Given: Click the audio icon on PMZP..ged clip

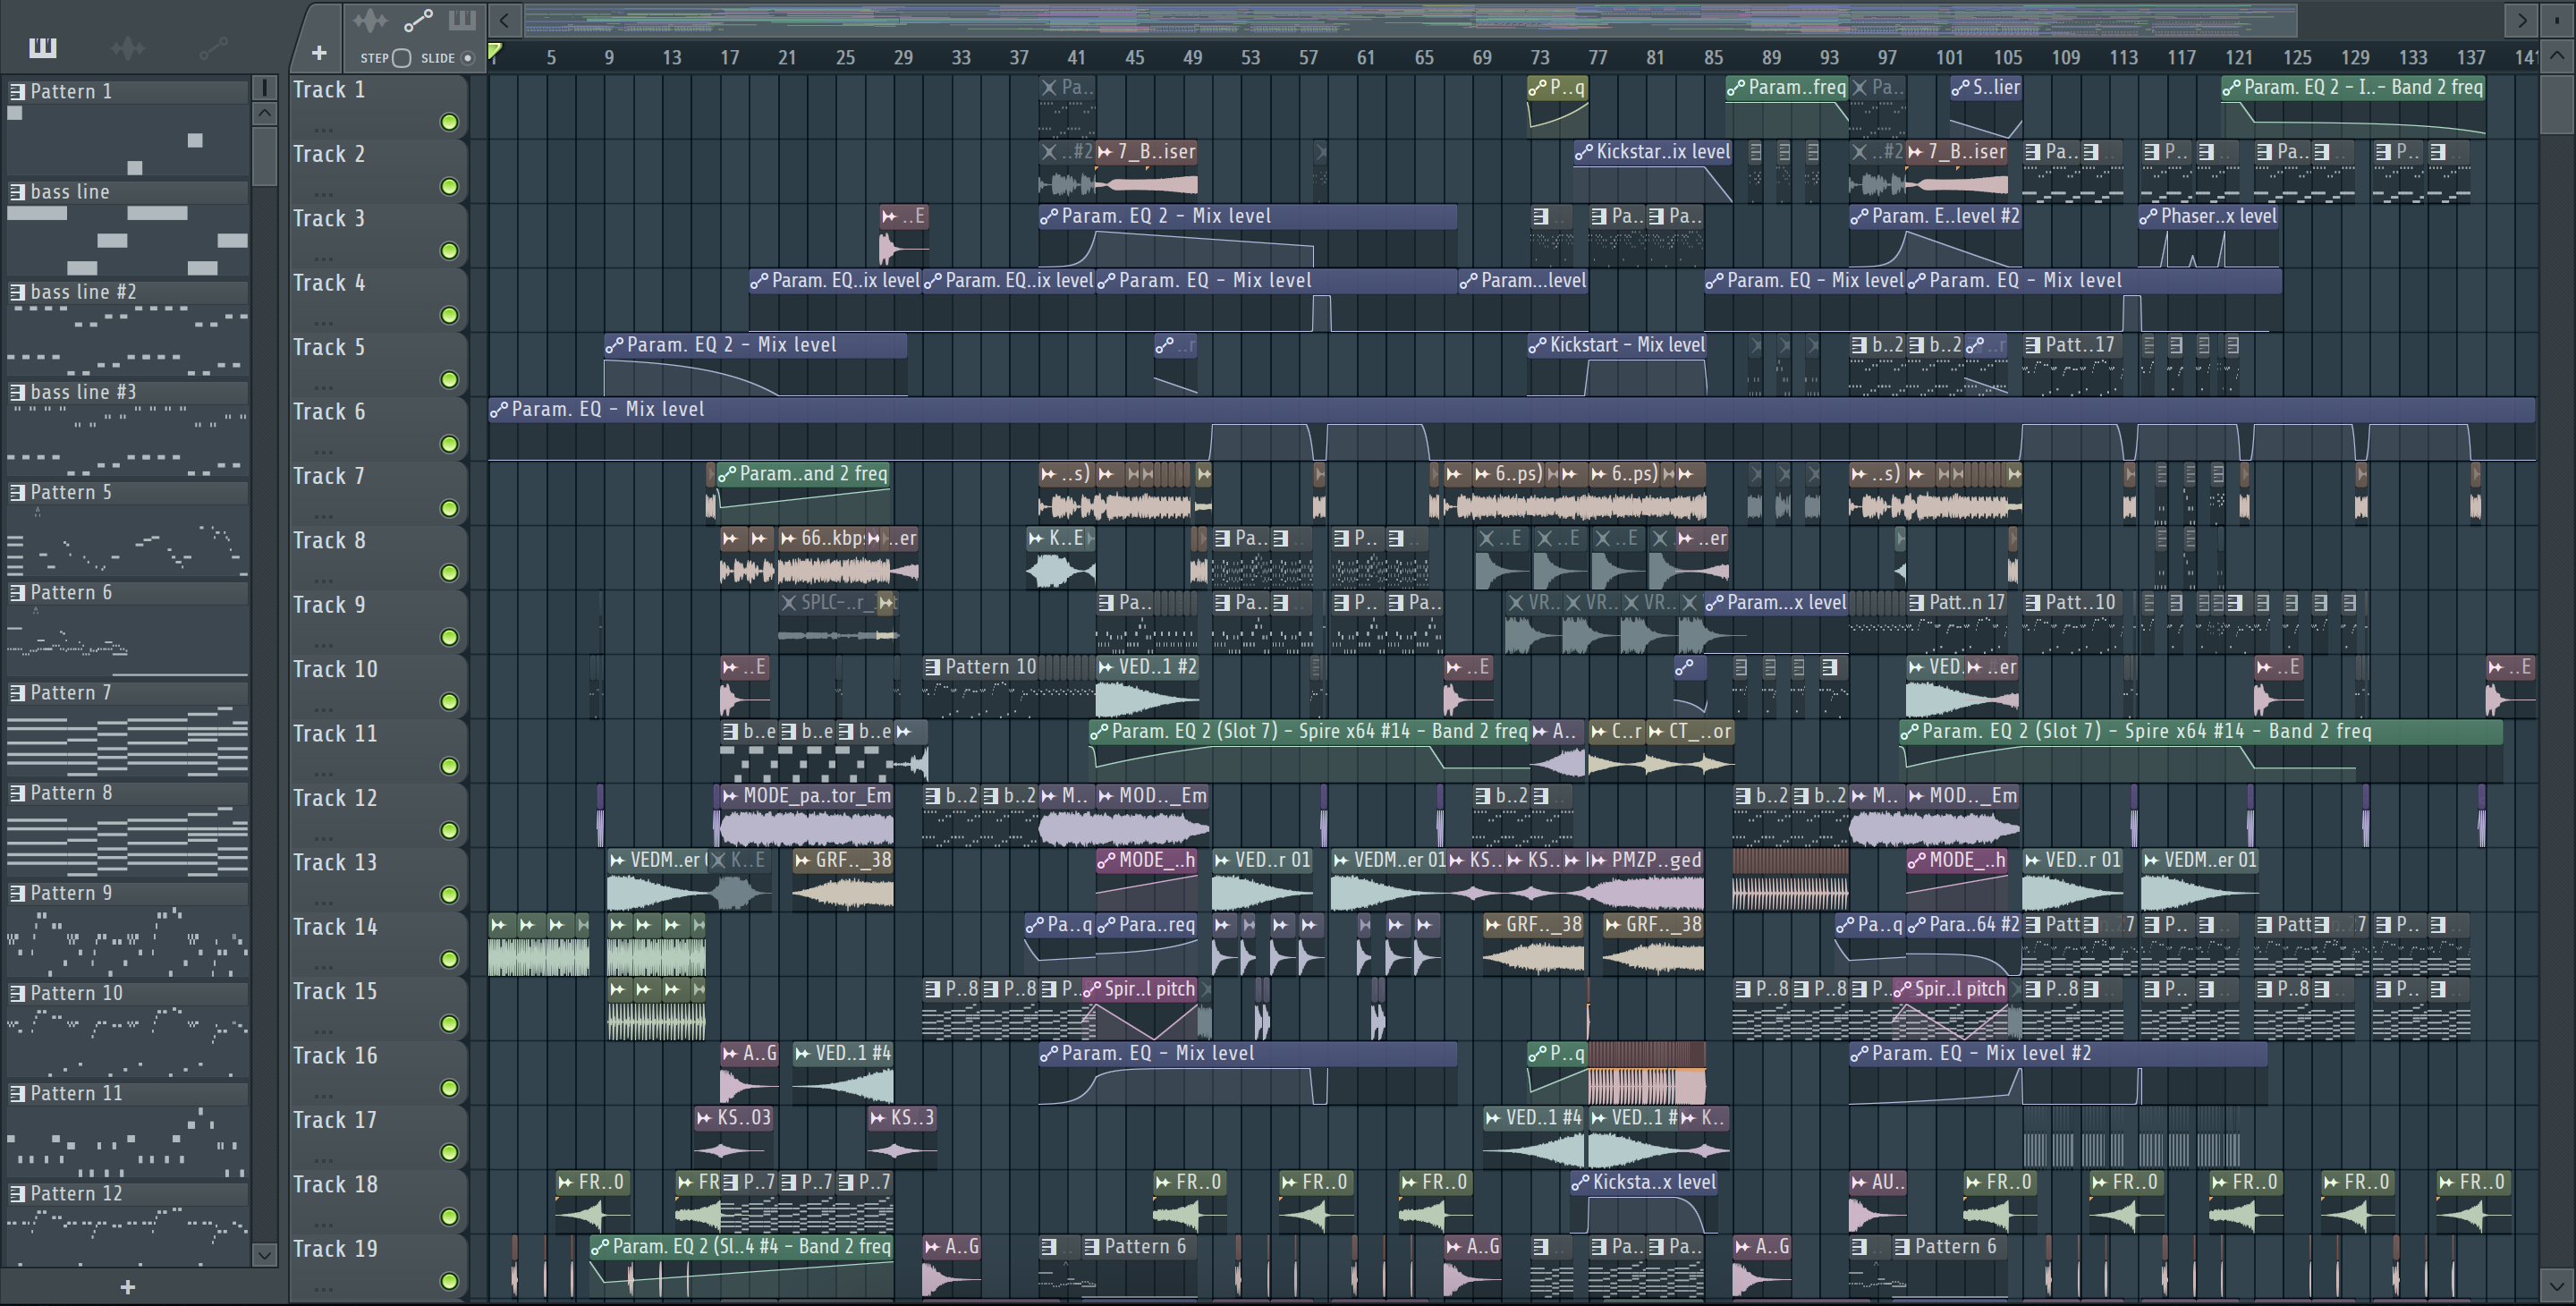Looking at the screenshot, I should 1598,860.
